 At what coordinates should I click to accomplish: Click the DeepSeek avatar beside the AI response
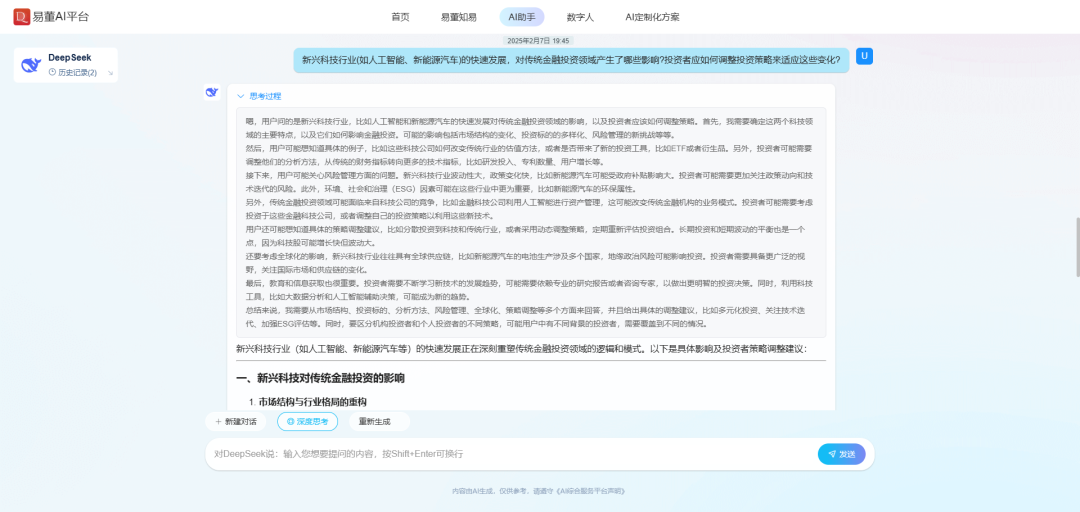[x=212, y=92]
